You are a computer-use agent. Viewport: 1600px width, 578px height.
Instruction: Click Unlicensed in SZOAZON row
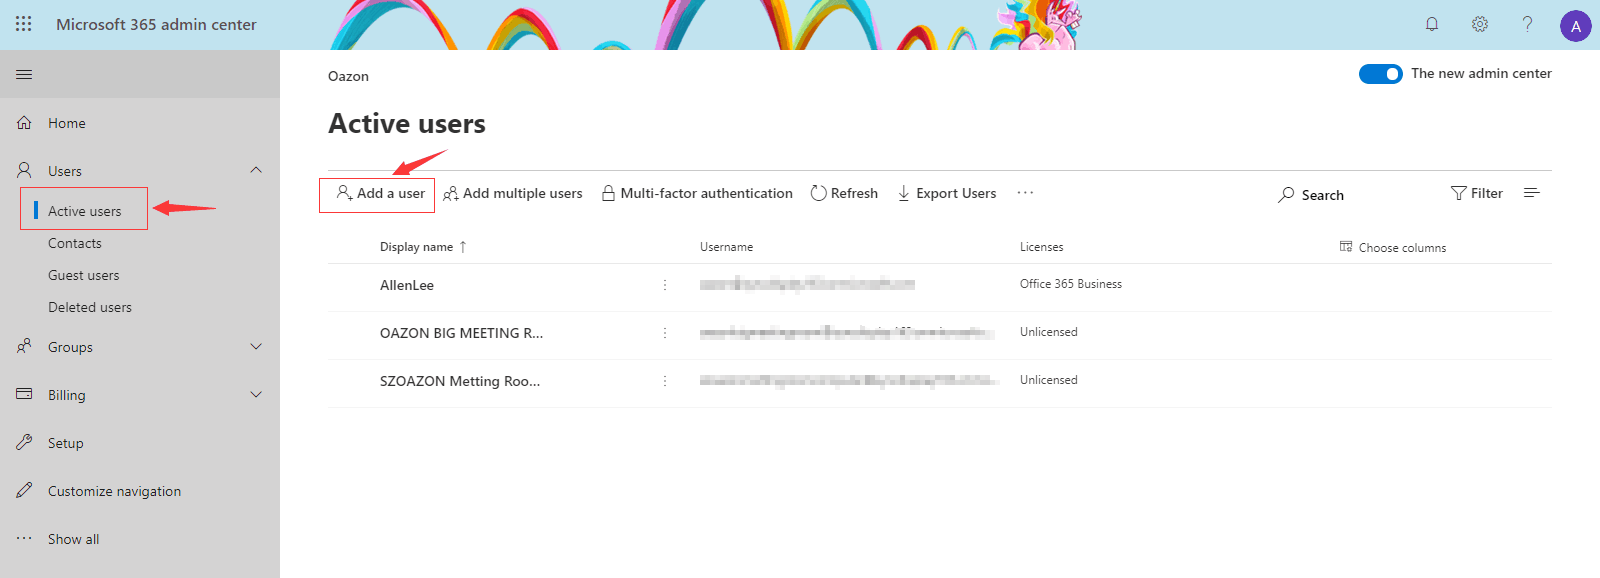pos(1049,380)
